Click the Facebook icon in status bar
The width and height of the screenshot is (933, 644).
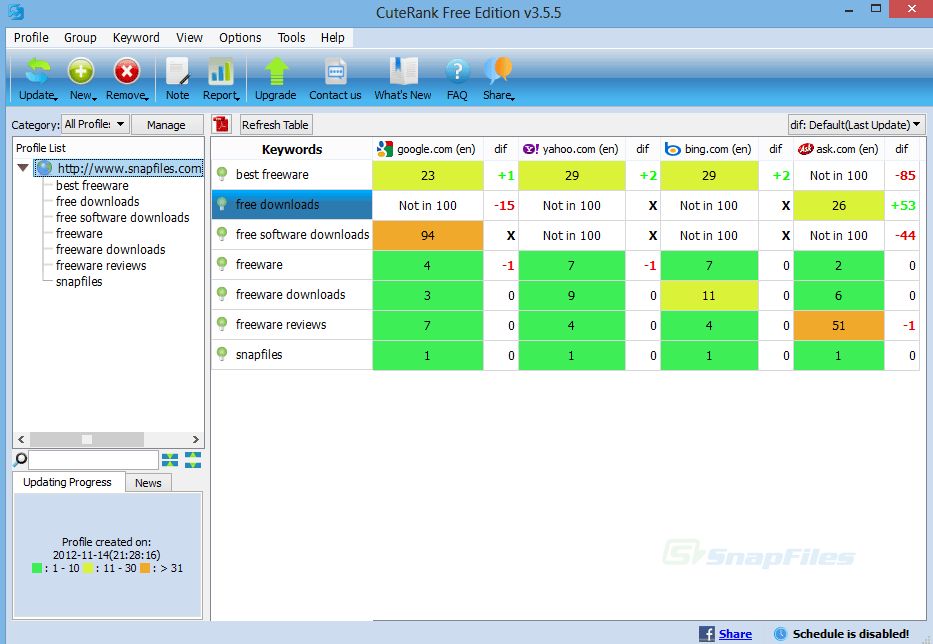pos(706,634)
